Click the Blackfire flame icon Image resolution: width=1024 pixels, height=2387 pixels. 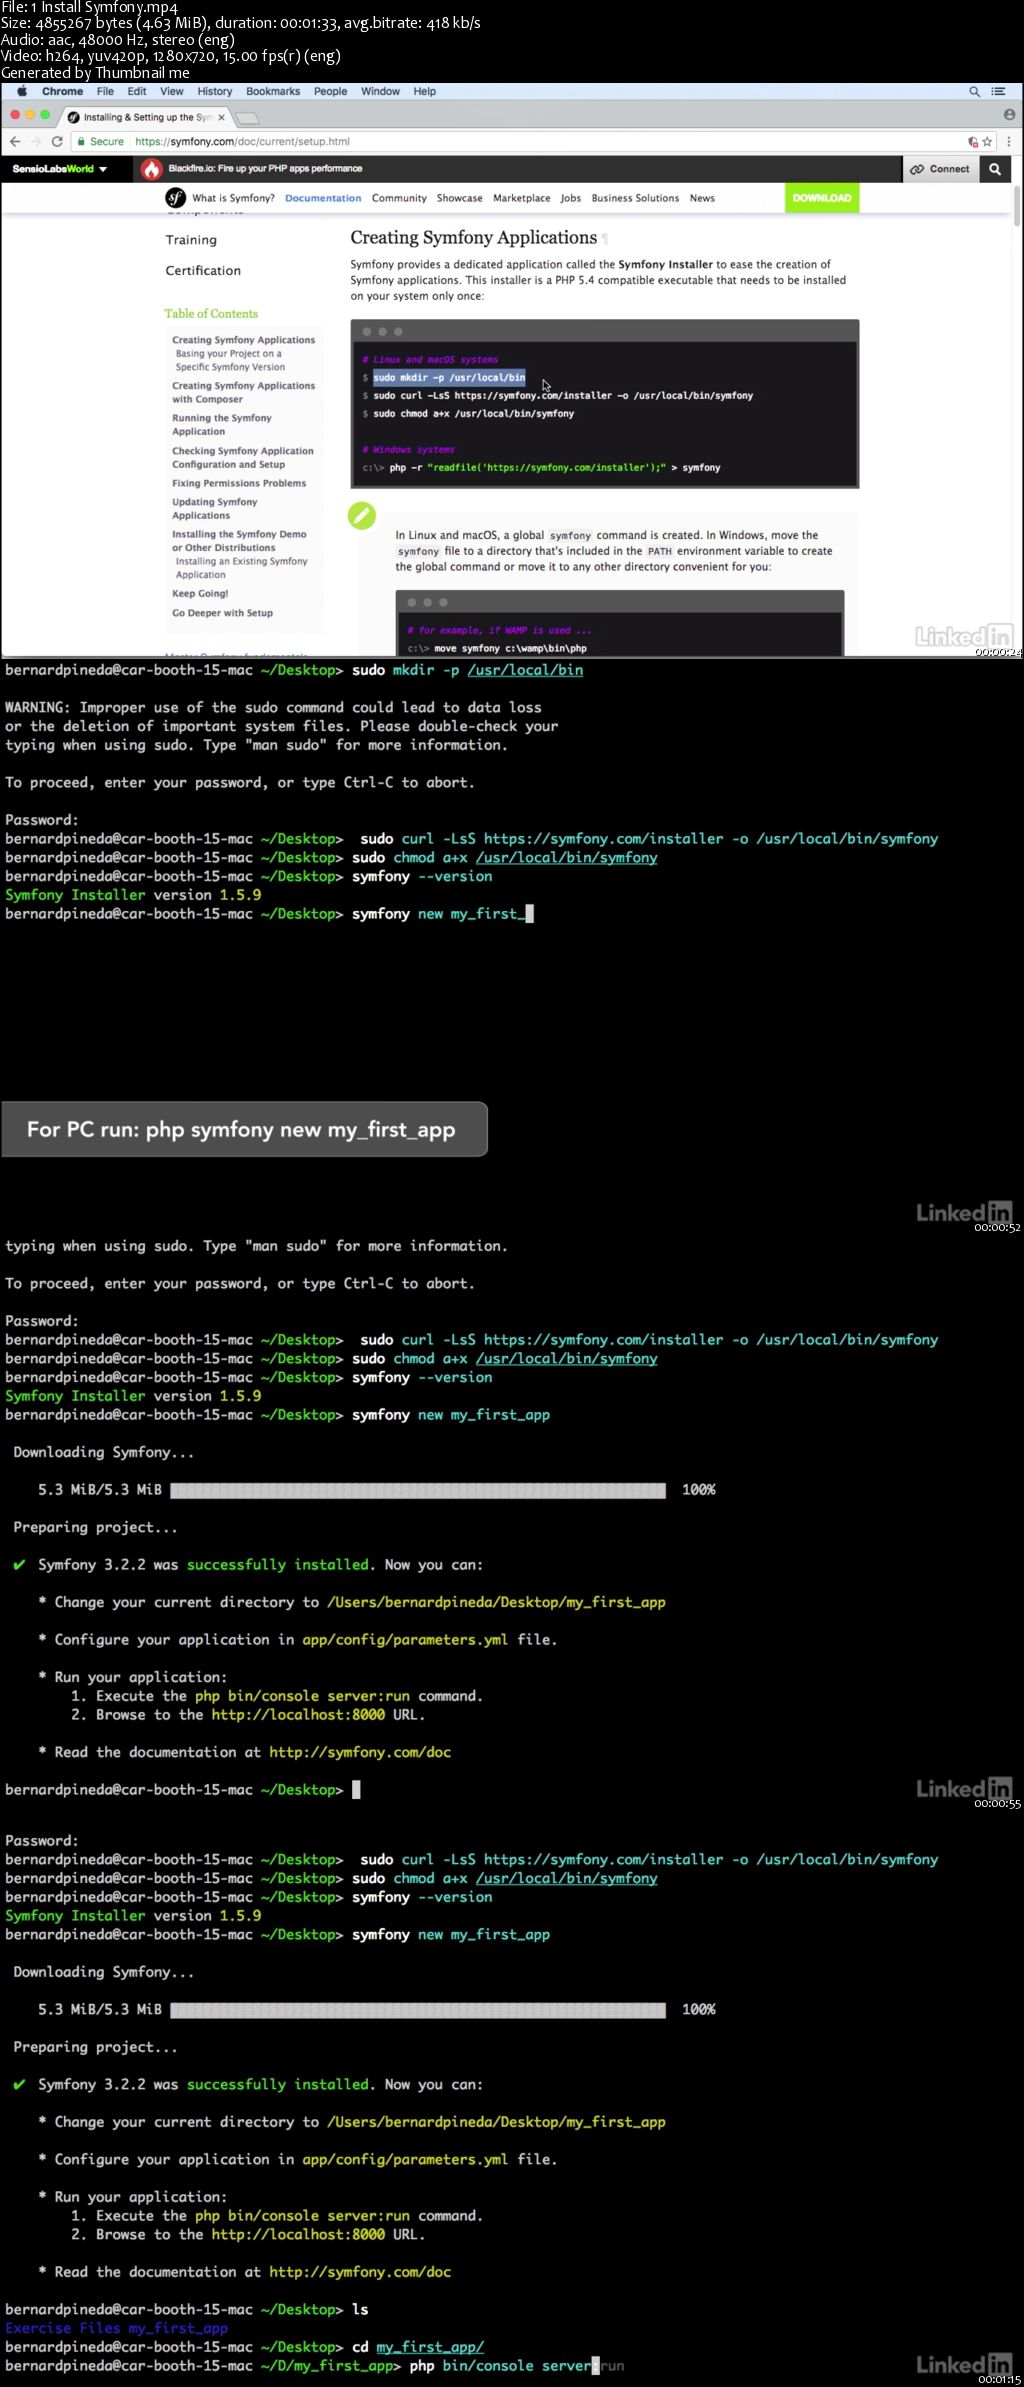click(x=151, y=169)
